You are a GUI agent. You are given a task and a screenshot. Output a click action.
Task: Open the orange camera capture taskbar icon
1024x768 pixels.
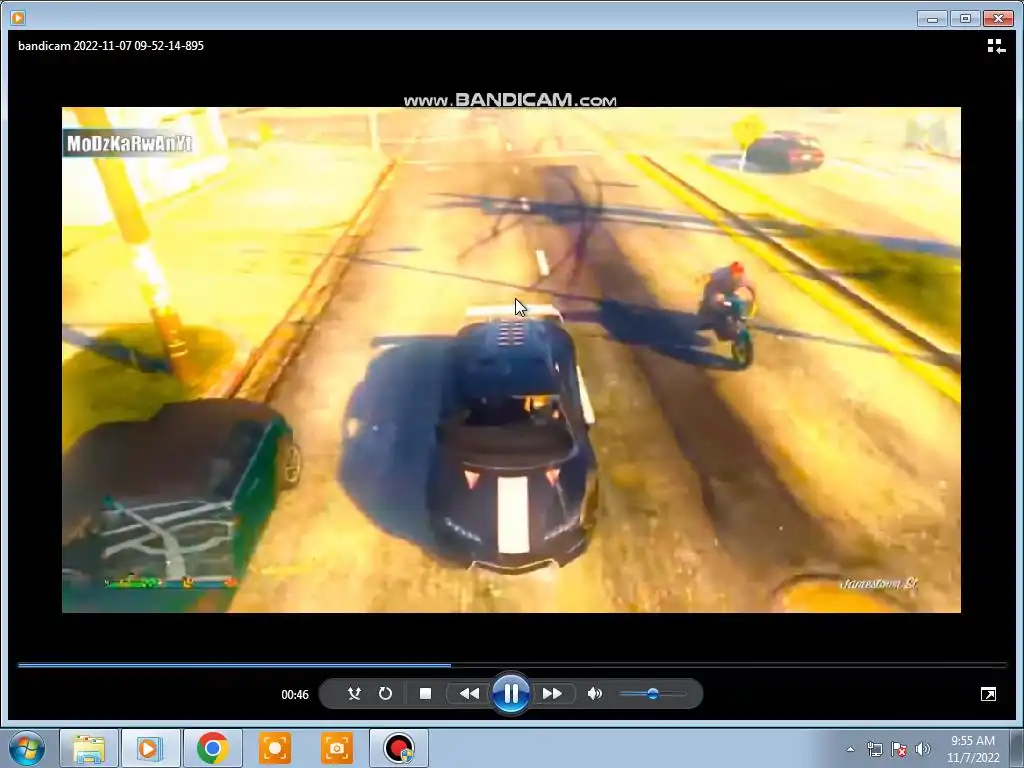(336, 748)
